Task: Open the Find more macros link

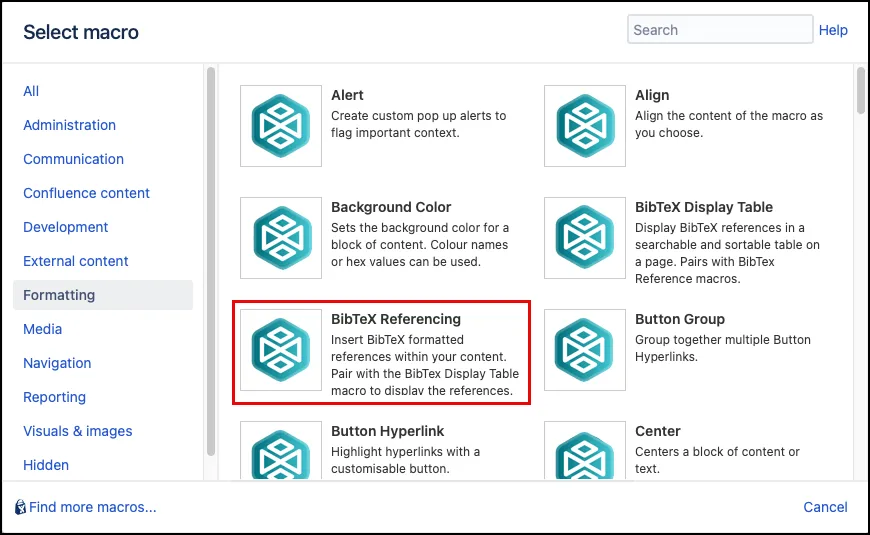Action: pos(93,507)
